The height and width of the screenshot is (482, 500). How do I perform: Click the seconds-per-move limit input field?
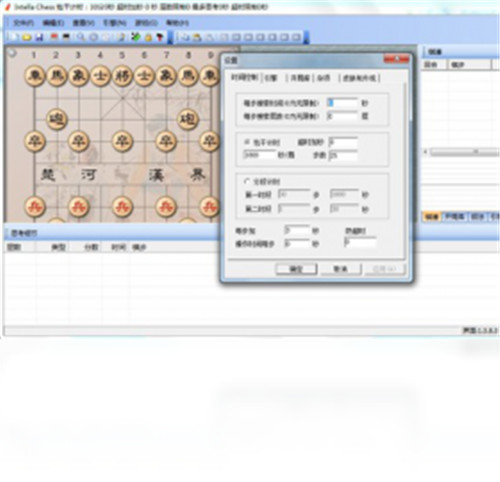coord(342,103)
